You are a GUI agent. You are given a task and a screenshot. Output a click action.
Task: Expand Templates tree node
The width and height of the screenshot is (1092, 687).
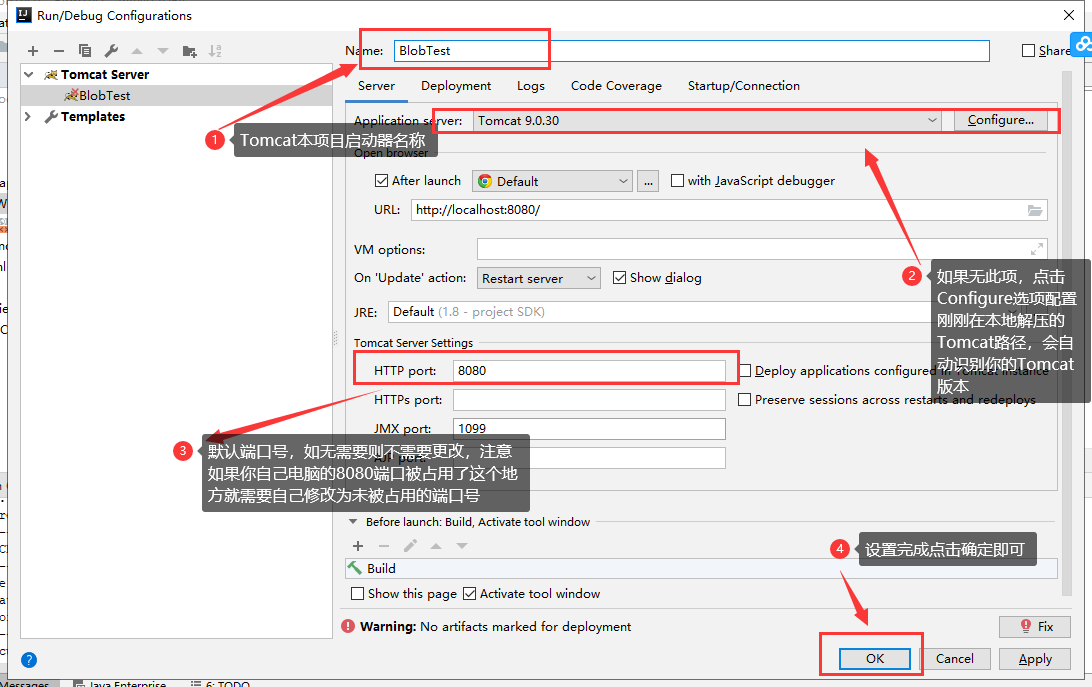pos(29,116)
